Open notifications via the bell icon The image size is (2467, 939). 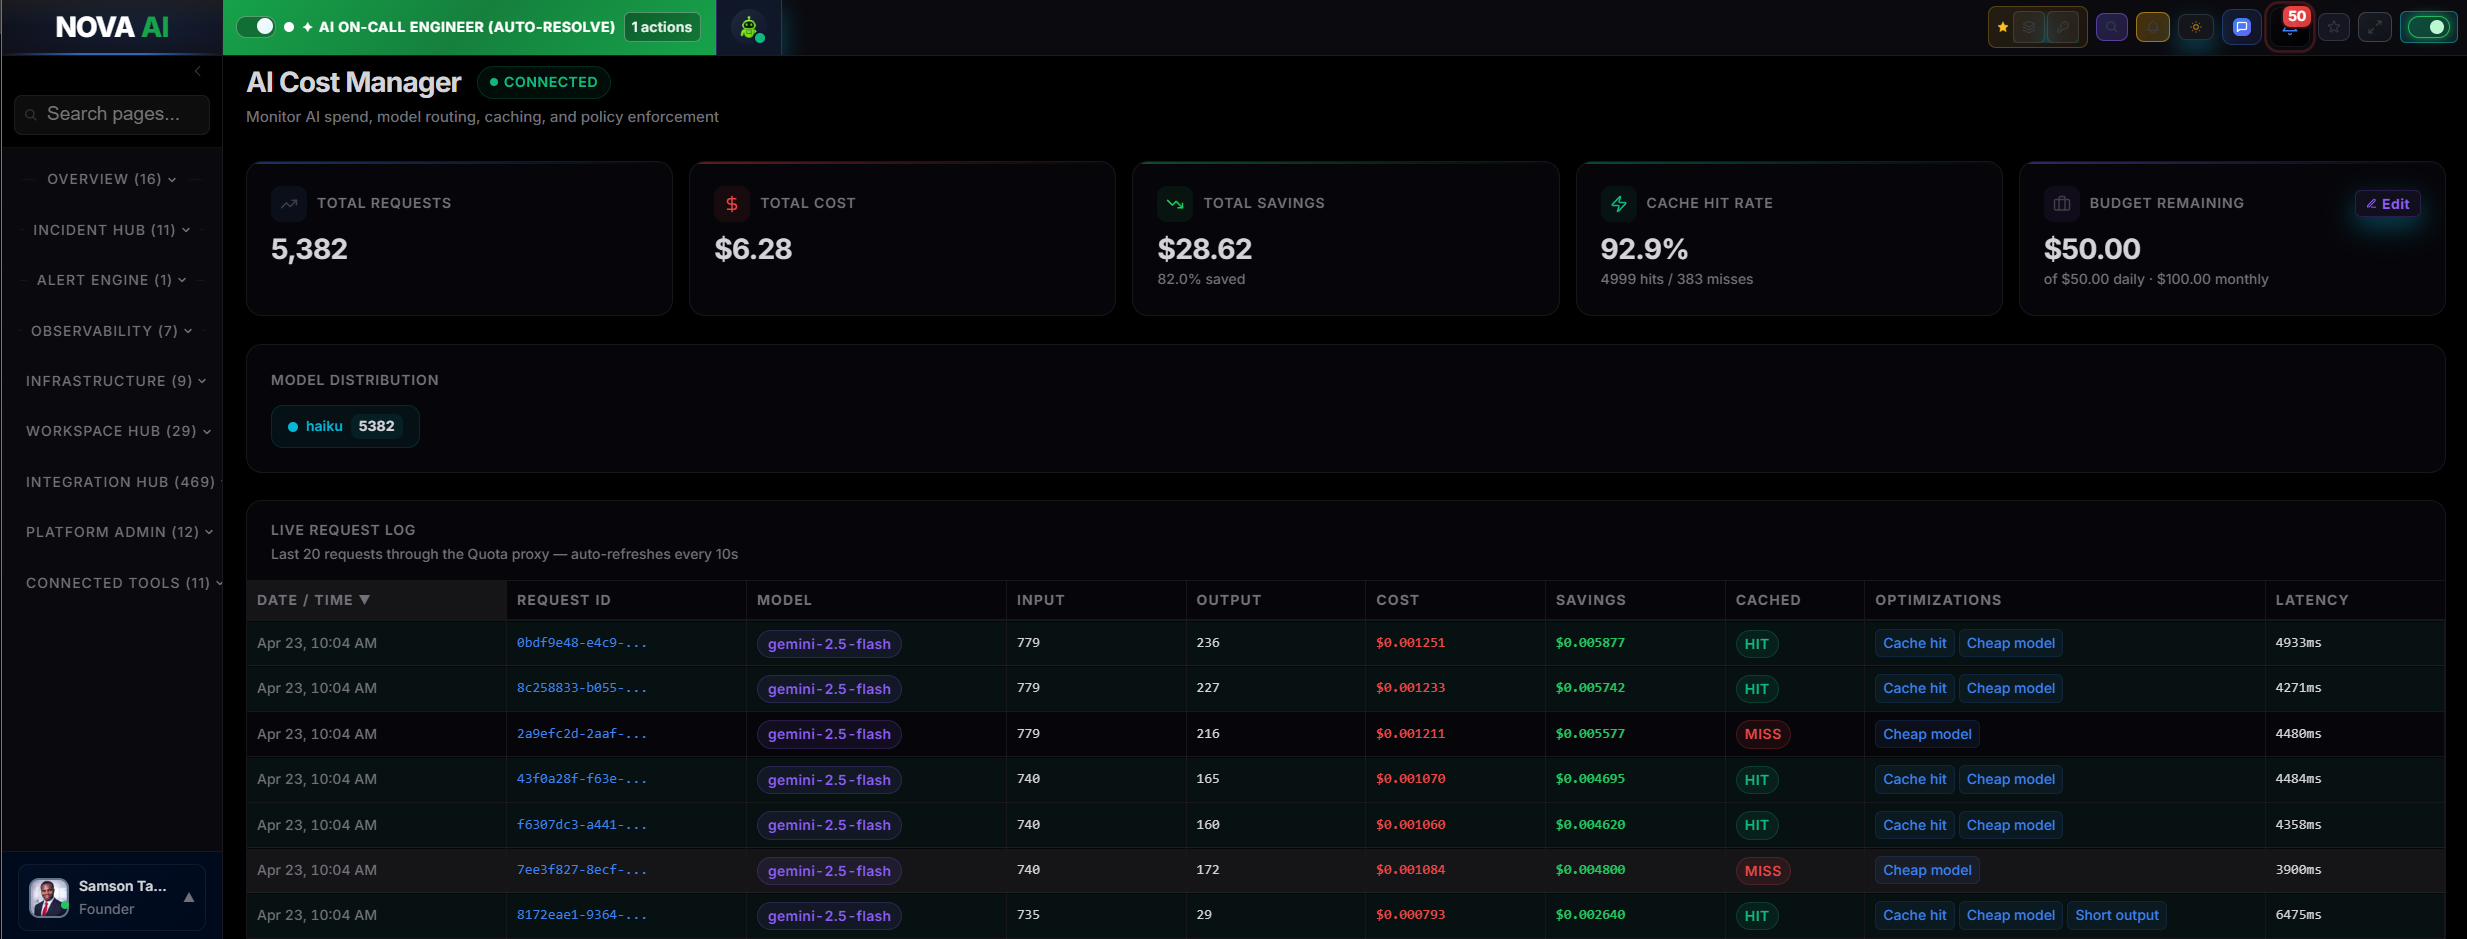(2153, 27)
